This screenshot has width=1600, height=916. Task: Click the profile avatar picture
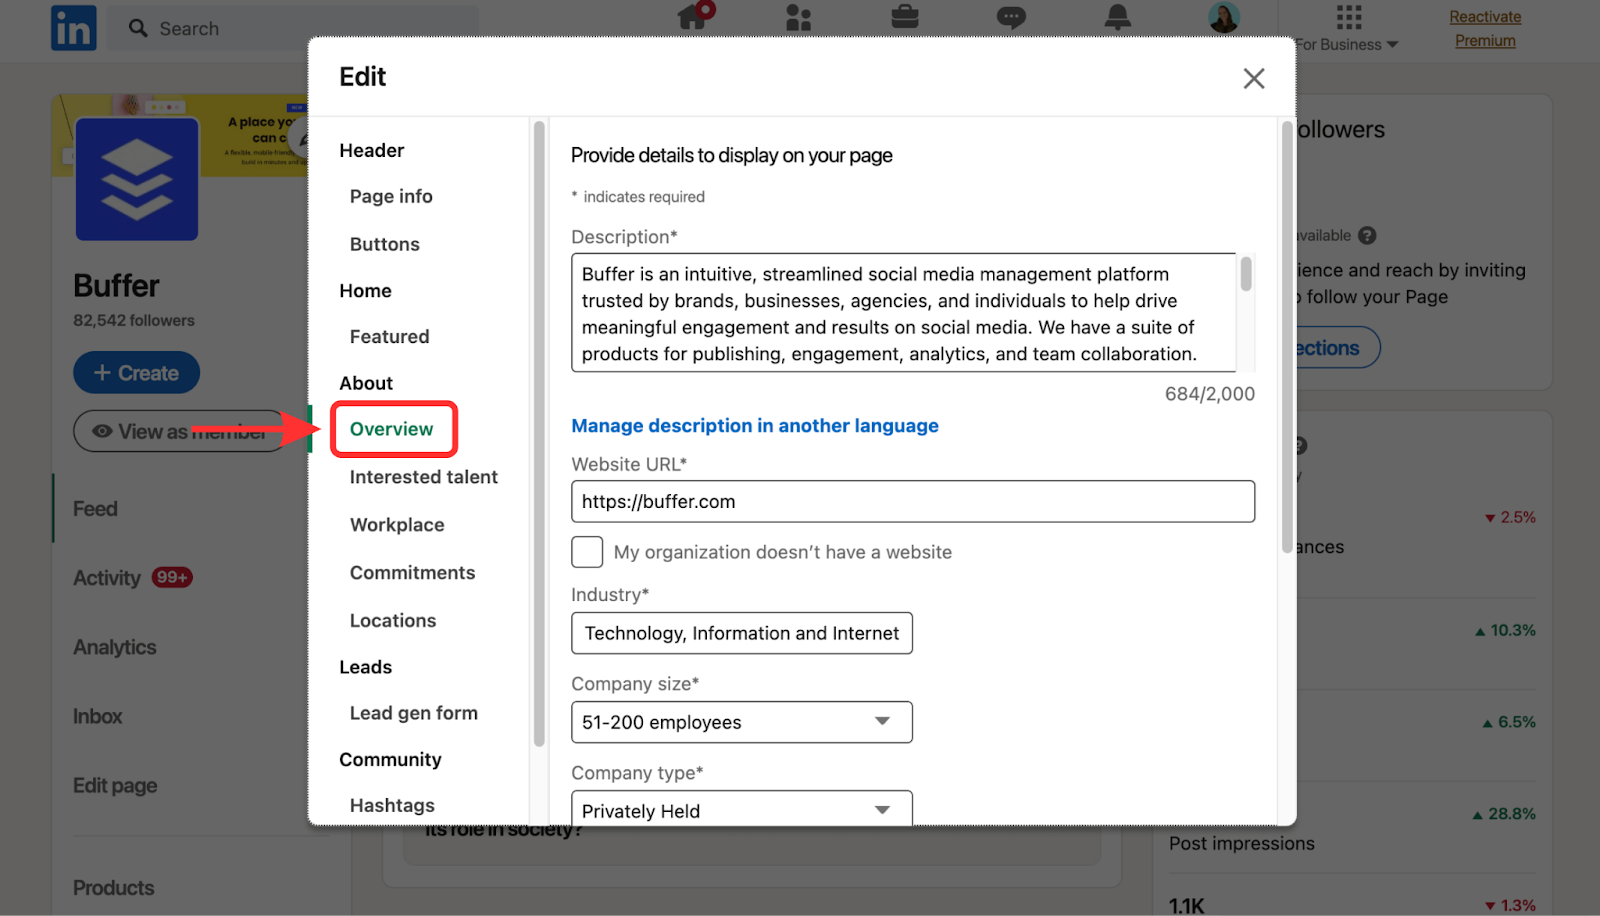click(x=1224, y=17)
